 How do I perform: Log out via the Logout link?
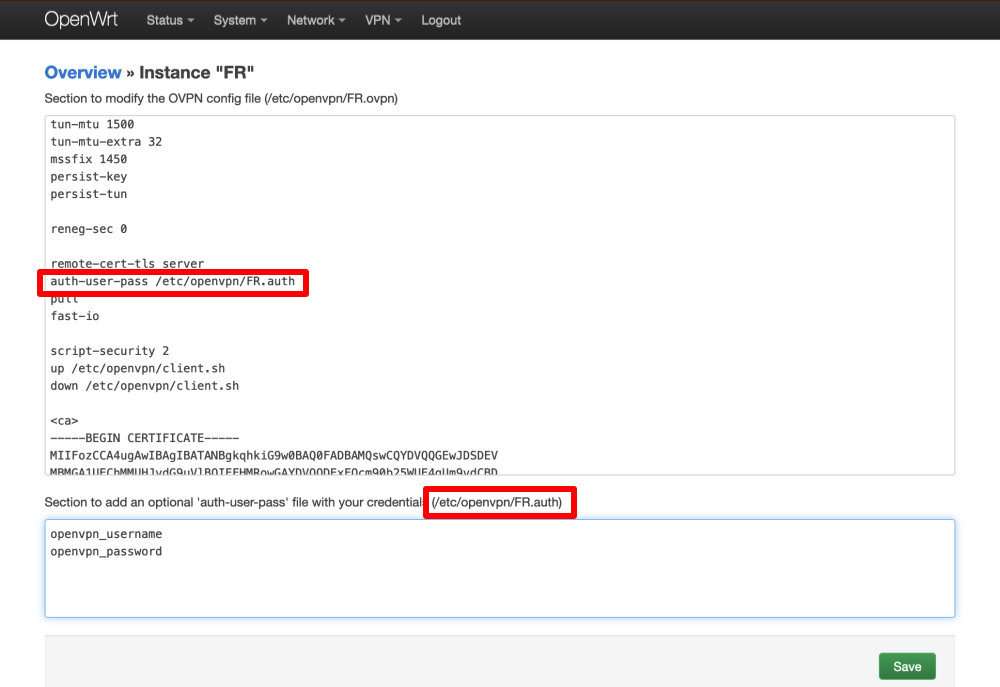coord(441,20)
